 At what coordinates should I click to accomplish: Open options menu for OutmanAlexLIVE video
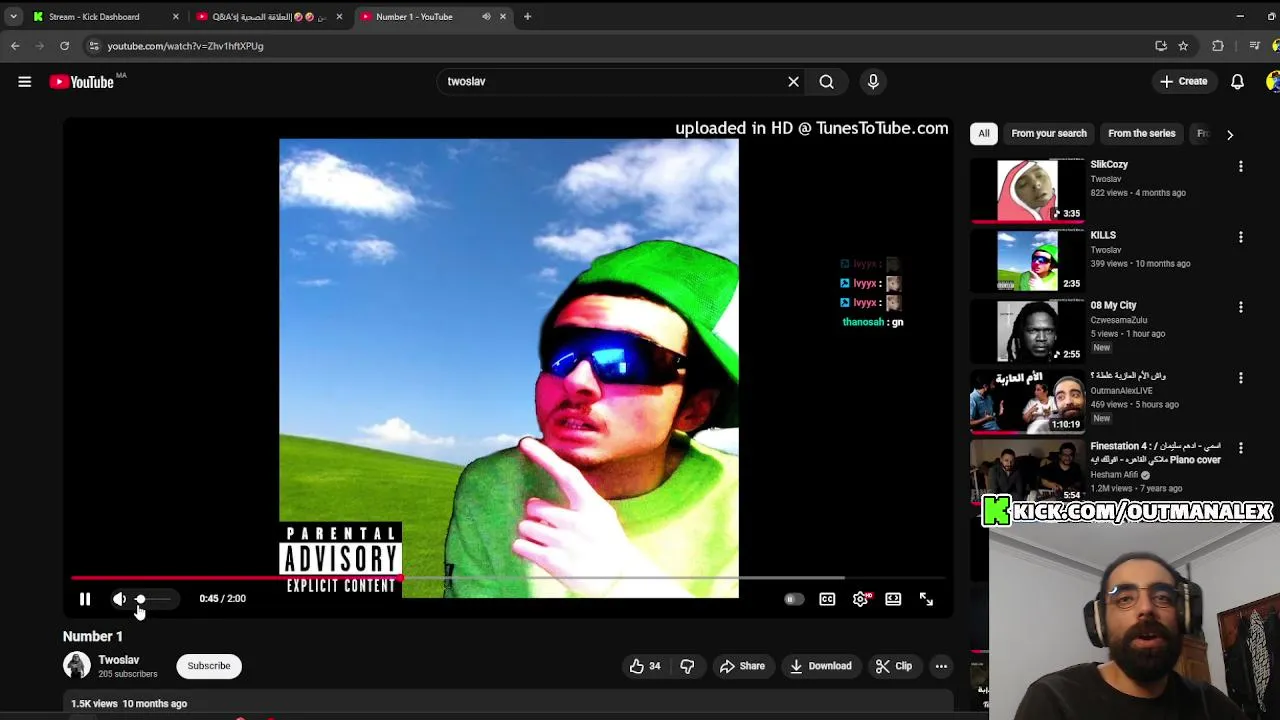pyautogui.click(x=1241, y=378)
